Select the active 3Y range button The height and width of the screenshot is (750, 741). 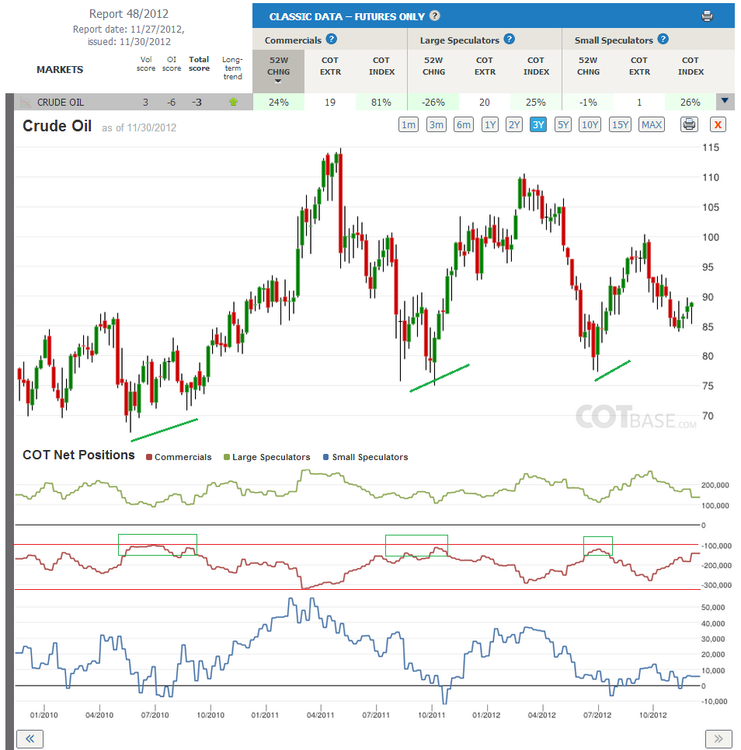pos(538,125)
